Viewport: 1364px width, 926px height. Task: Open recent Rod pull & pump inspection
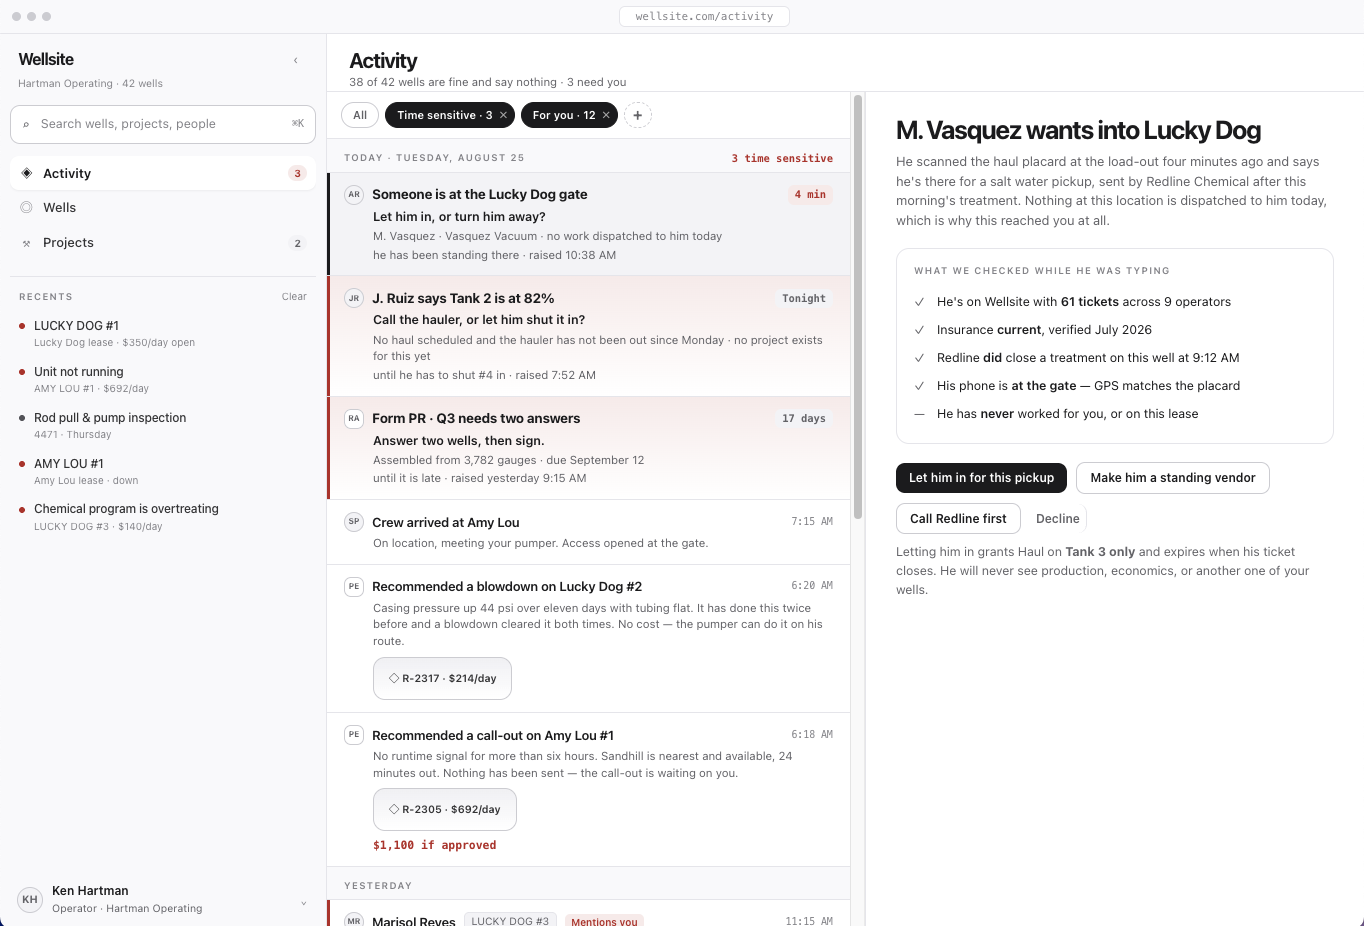(163, 425)
